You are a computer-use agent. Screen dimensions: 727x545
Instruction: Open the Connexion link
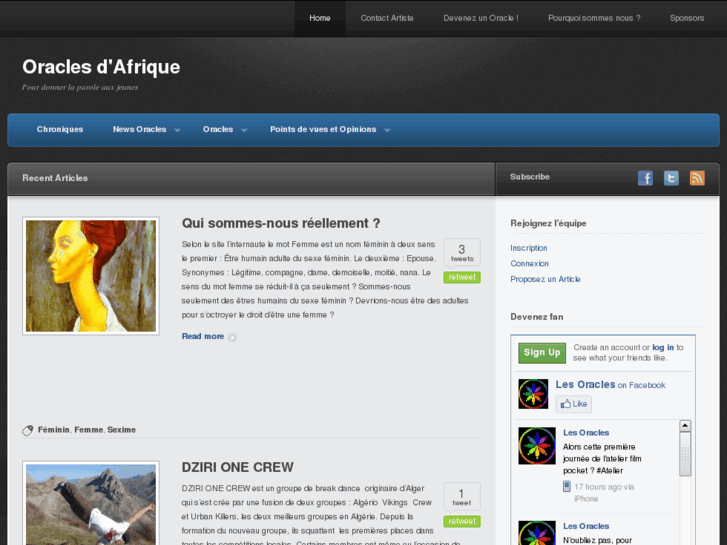click(x=529, y=263)
